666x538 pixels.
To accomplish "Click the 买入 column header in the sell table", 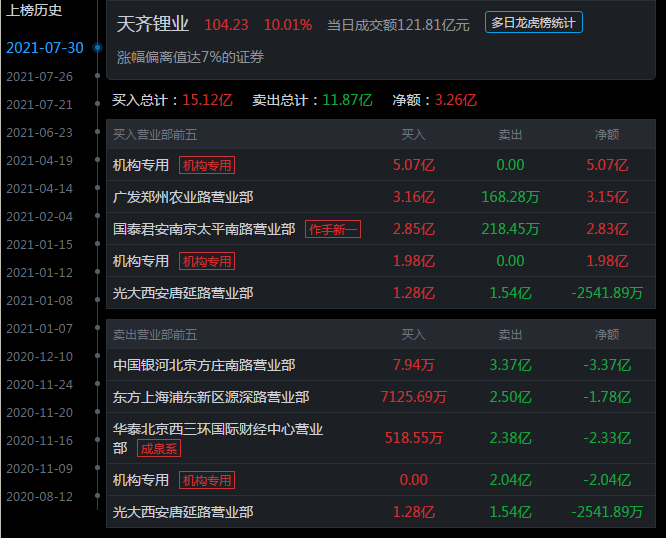I will 413,335.
